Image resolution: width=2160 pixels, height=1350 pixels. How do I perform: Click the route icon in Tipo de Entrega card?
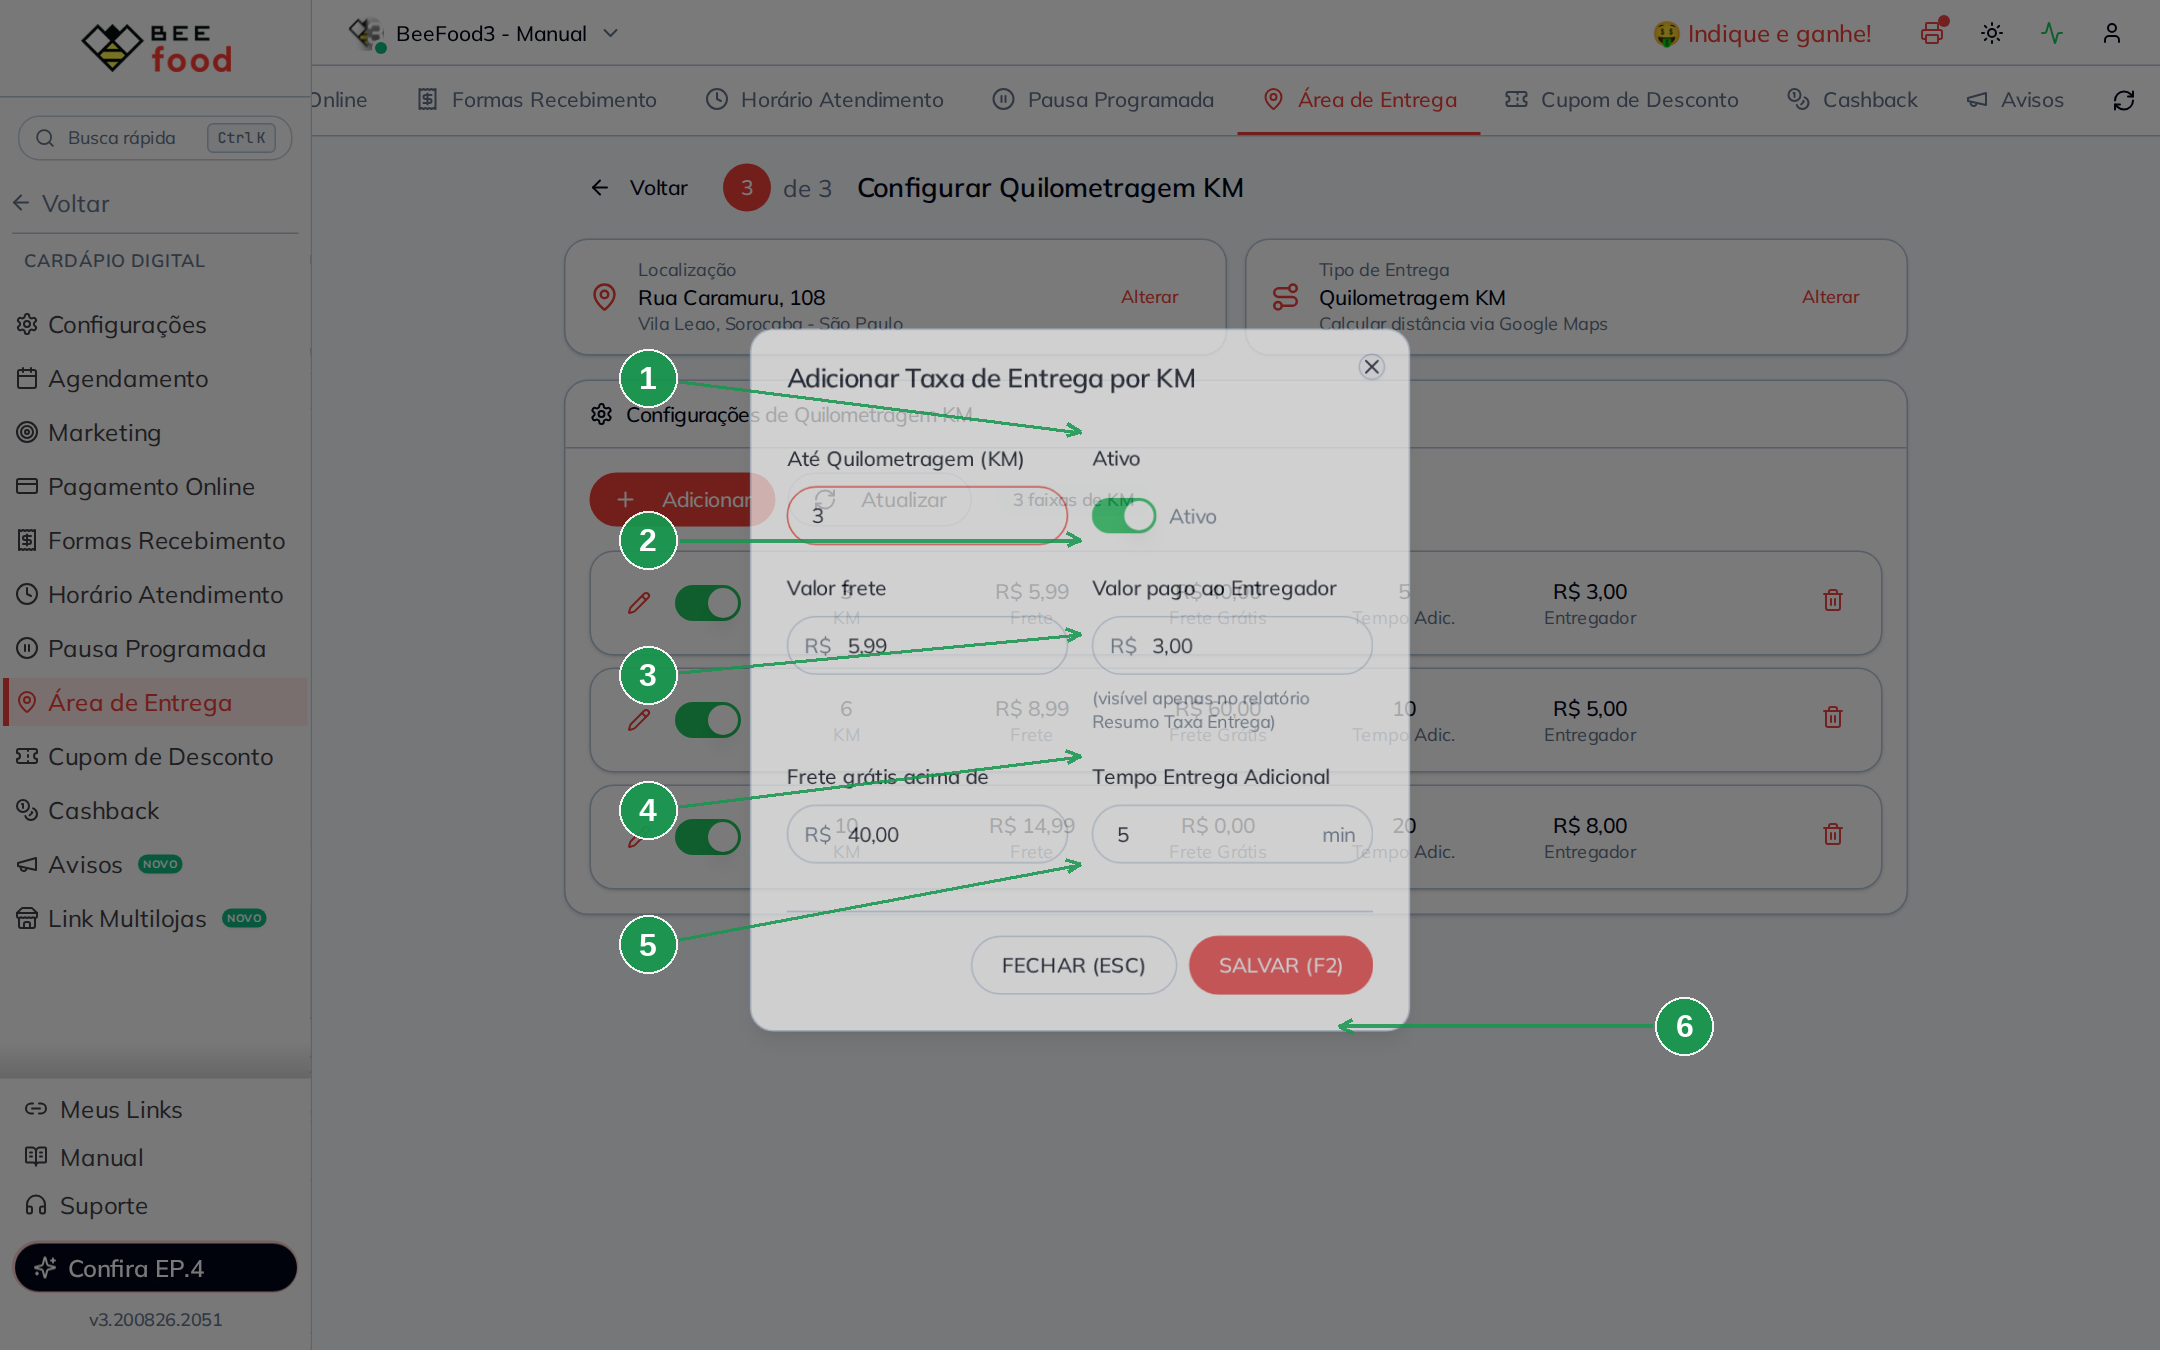(x=1285, y=297)
